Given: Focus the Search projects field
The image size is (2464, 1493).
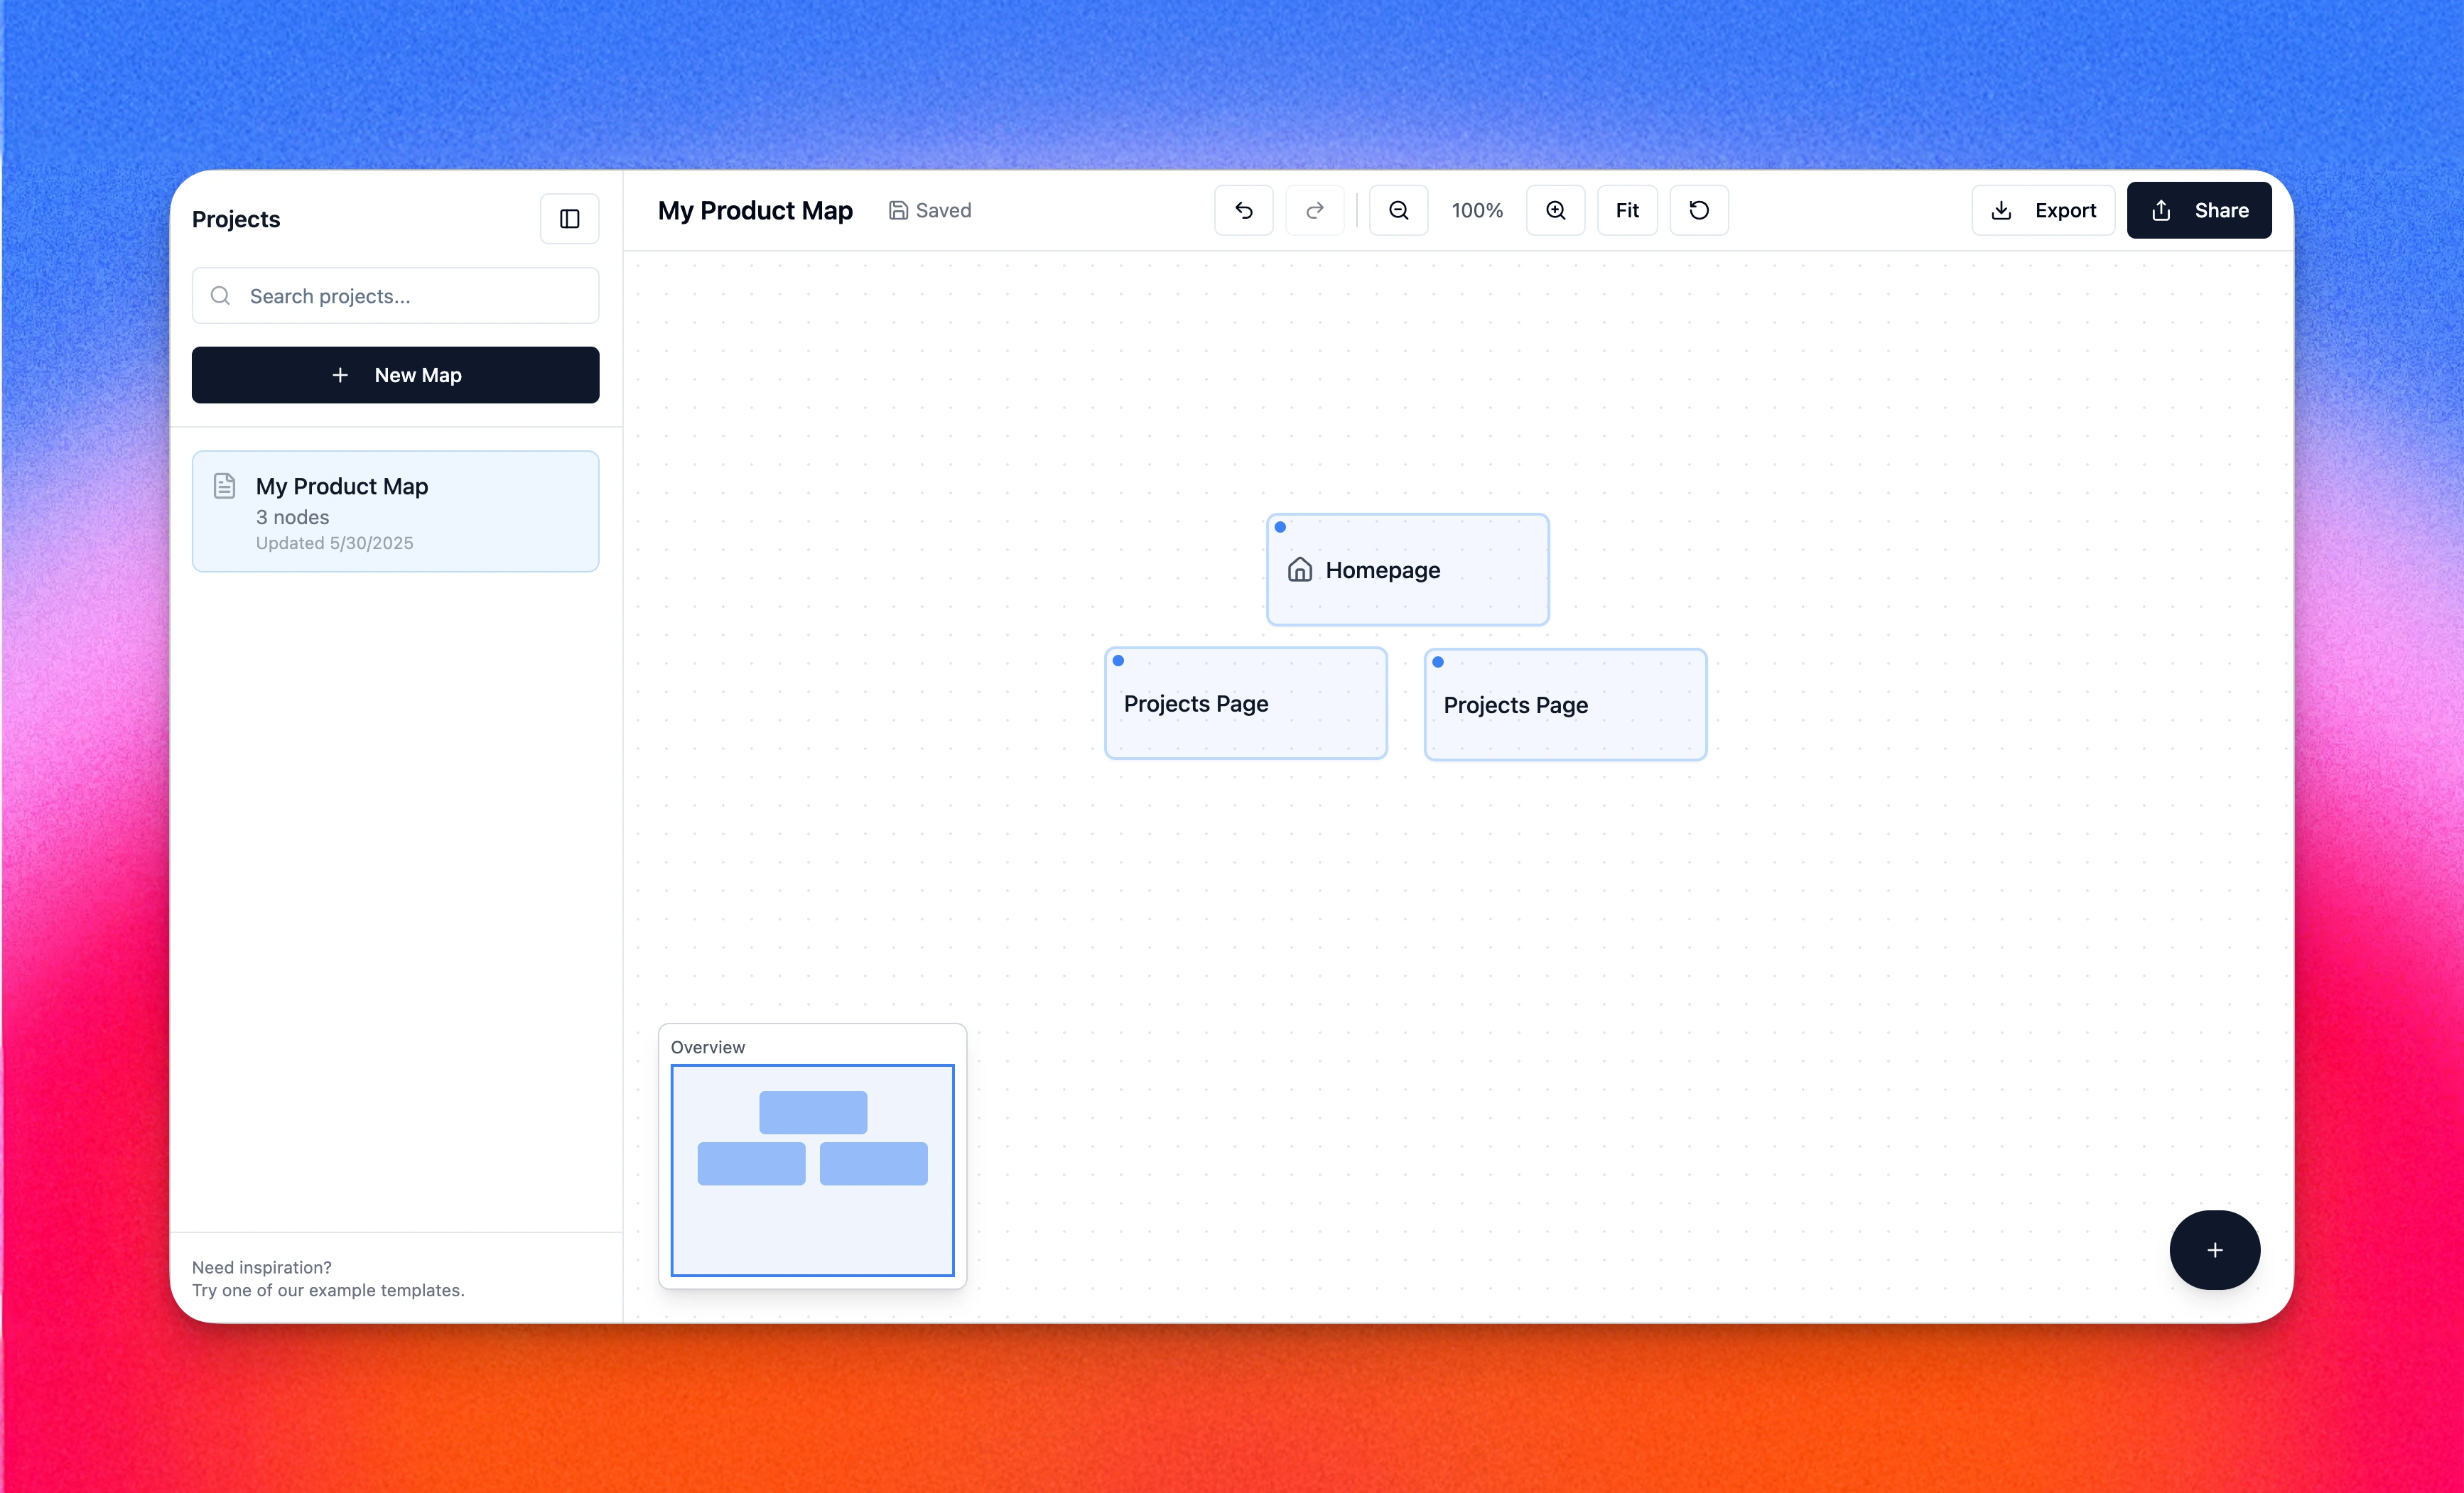Looking at the screenshot, I should click(395, 296).
